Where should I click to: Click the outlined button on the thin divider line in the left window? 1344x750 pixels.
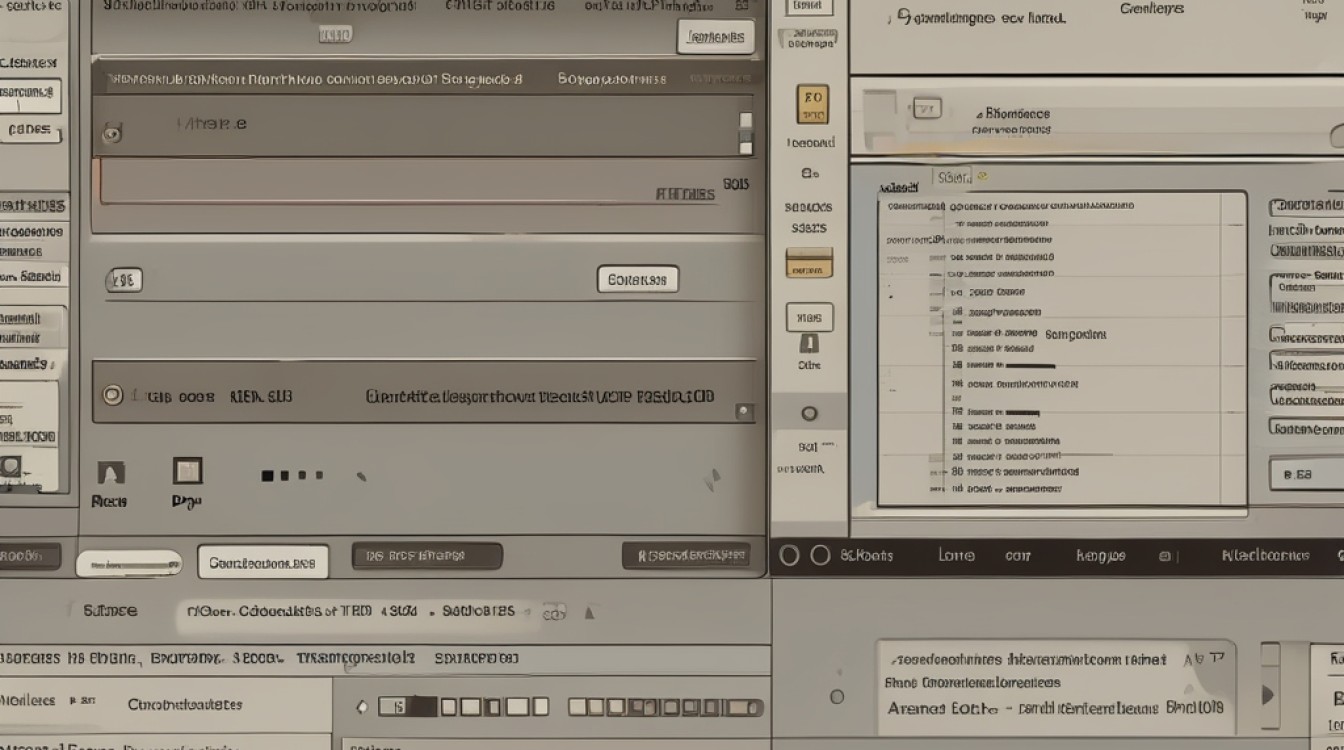point(638,280)
